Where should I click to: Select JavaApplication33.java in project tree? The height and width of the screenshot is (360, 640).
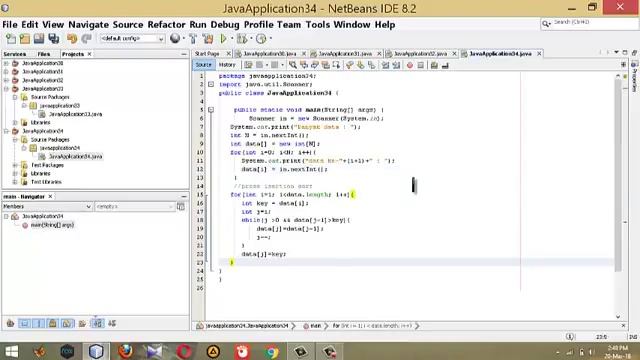click(76, 114)
